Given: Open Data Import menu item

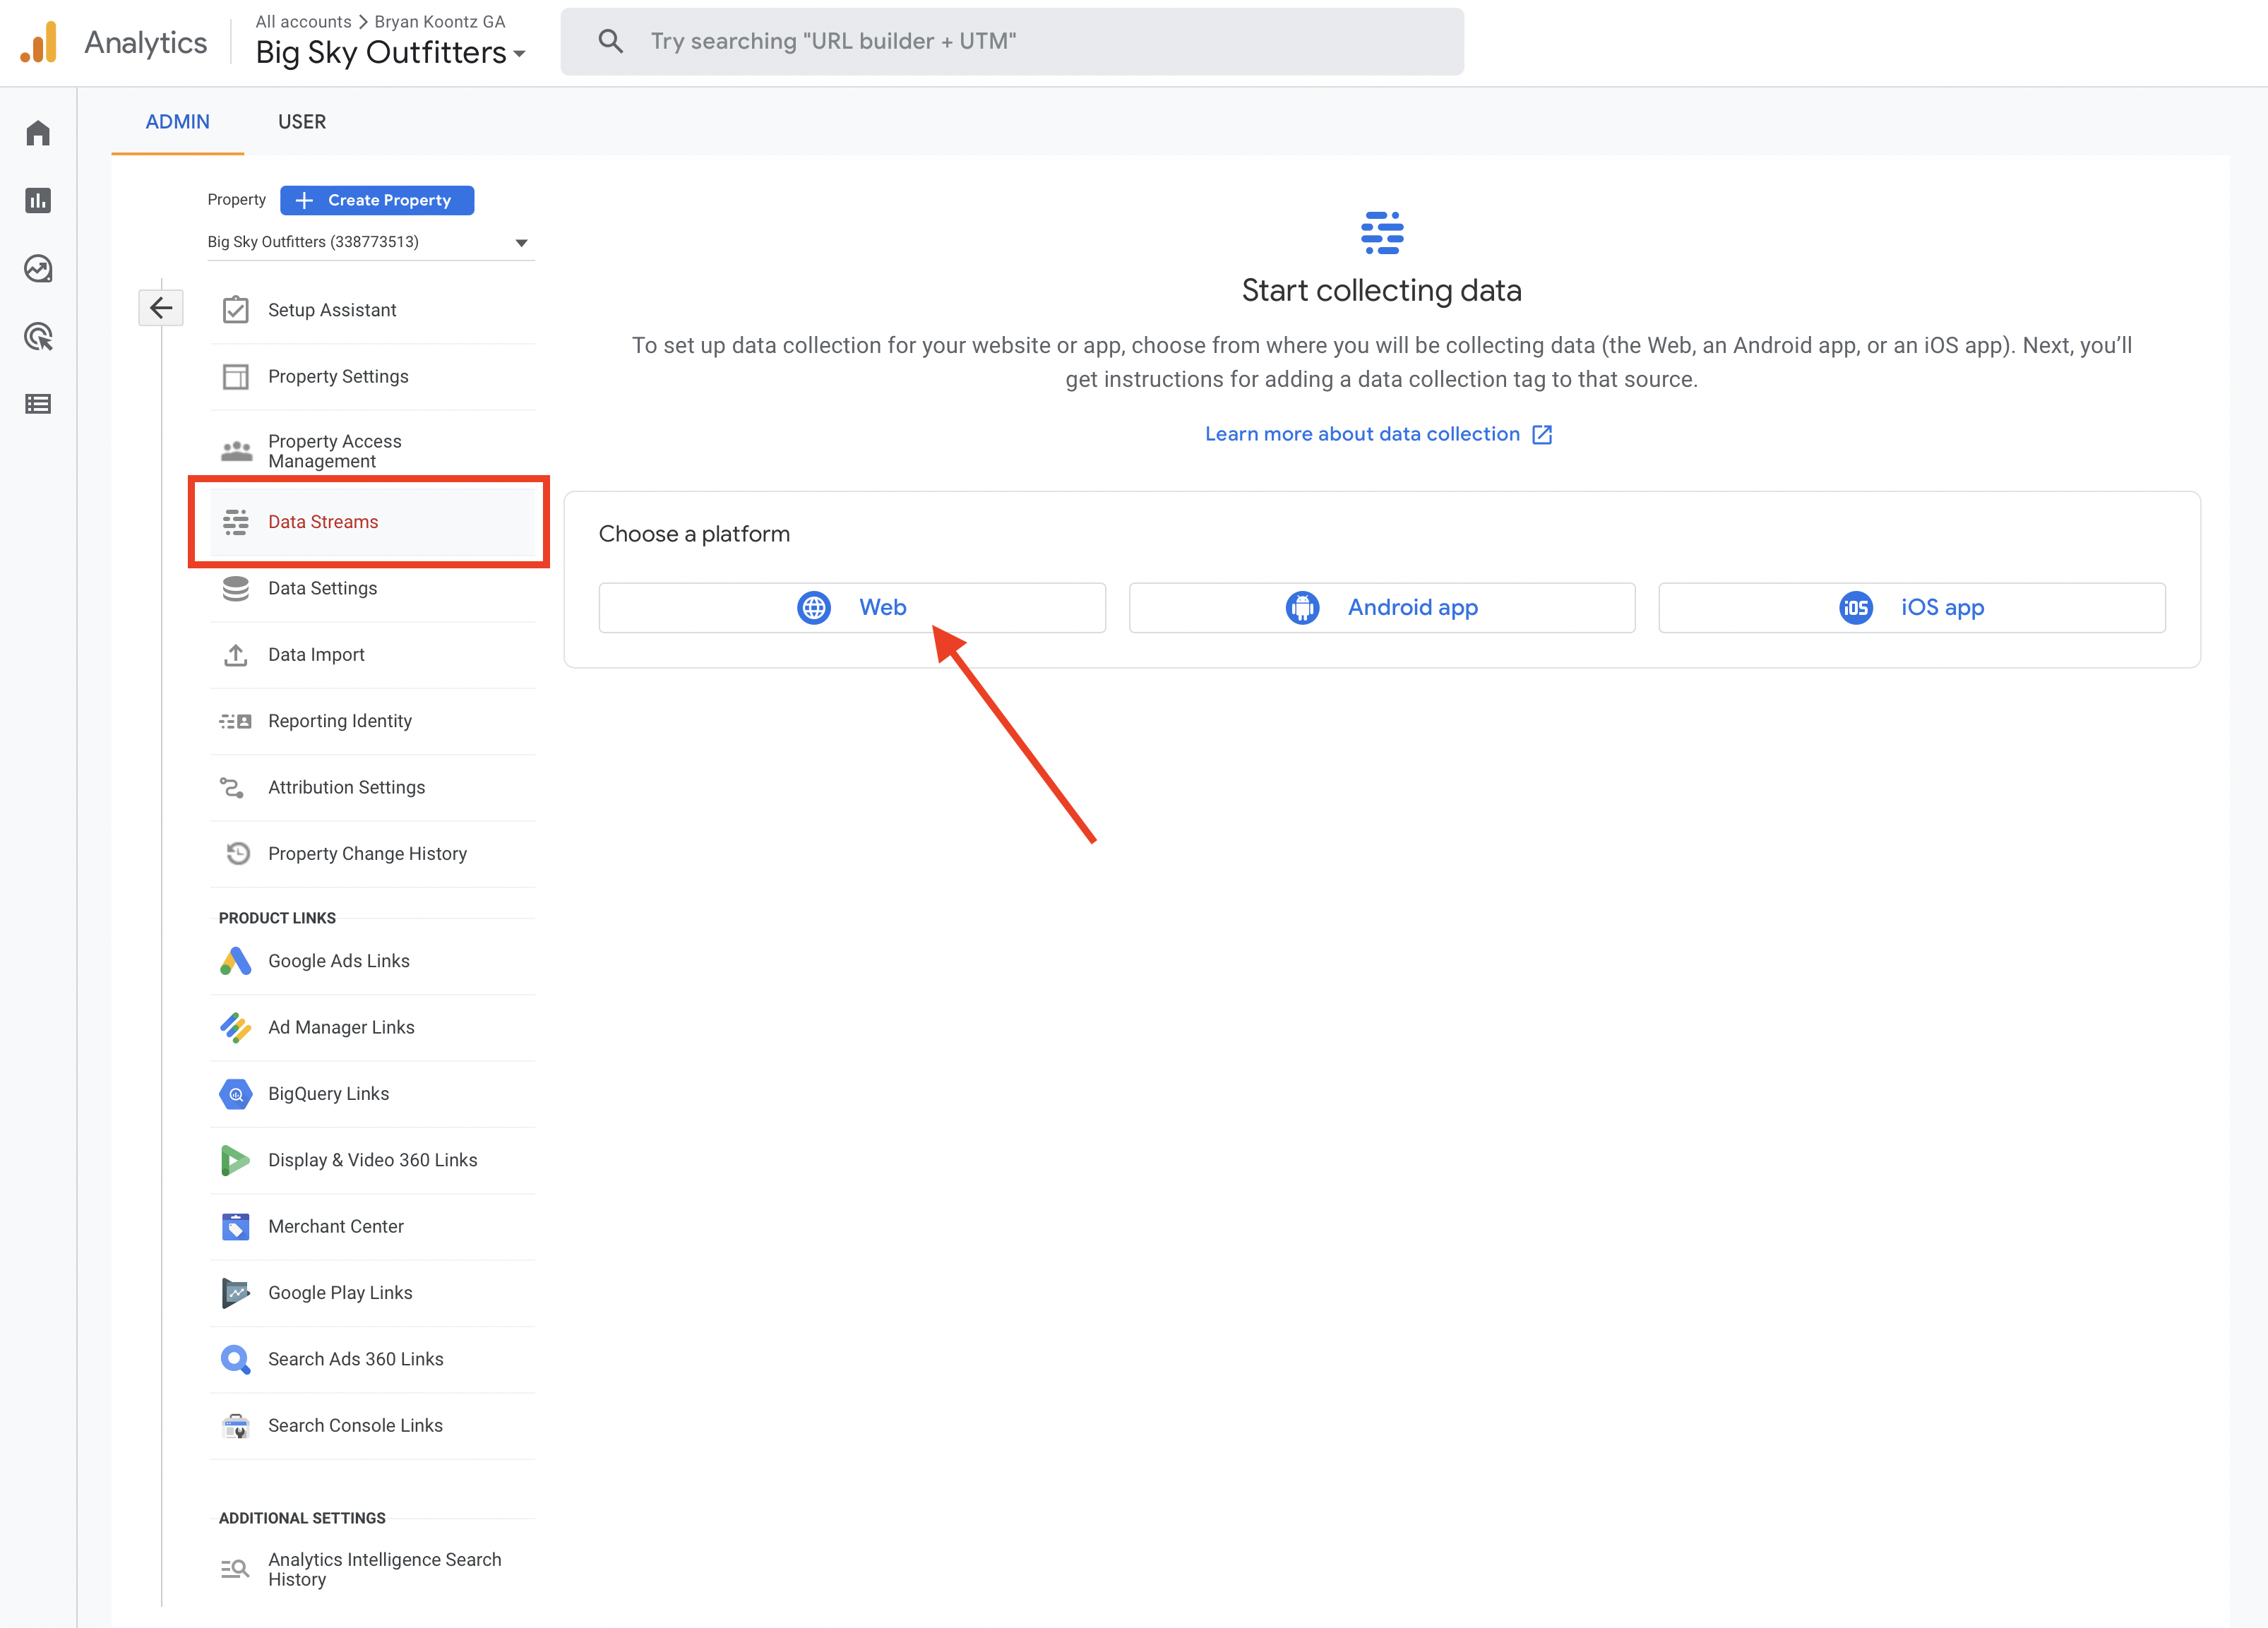Looking at the screenshot, I should pos(372,655).
